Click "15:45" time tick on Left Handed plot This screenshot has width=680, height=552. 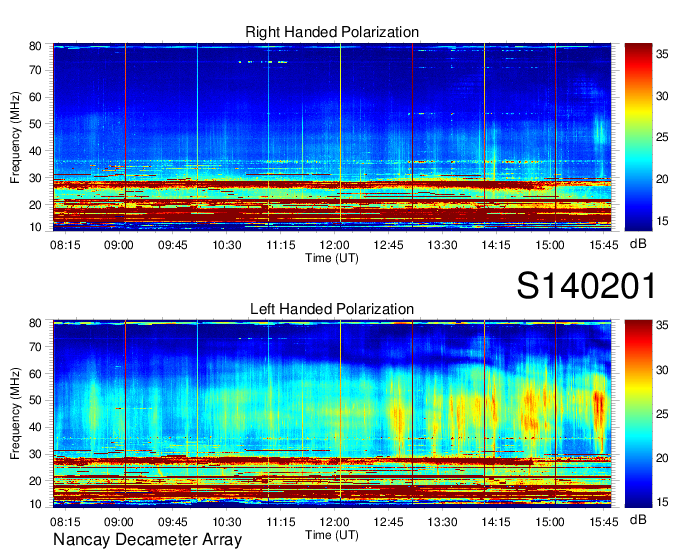click(x=604, y=521)
